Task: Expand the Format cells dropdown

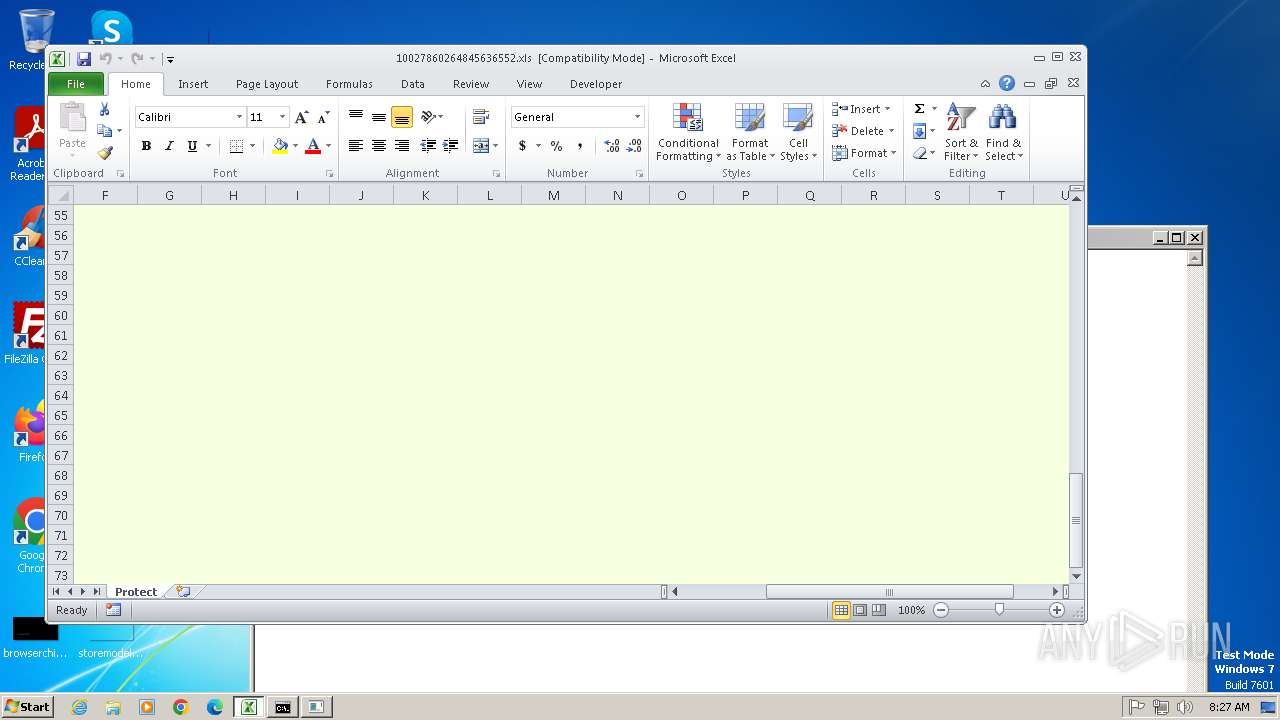Action: [893, 153]
